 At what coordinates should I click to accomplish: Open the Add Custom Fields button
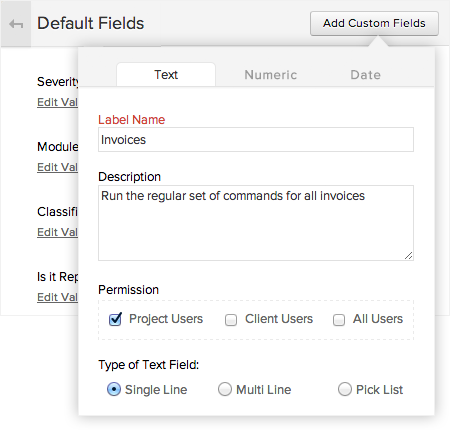coord(374,23)
